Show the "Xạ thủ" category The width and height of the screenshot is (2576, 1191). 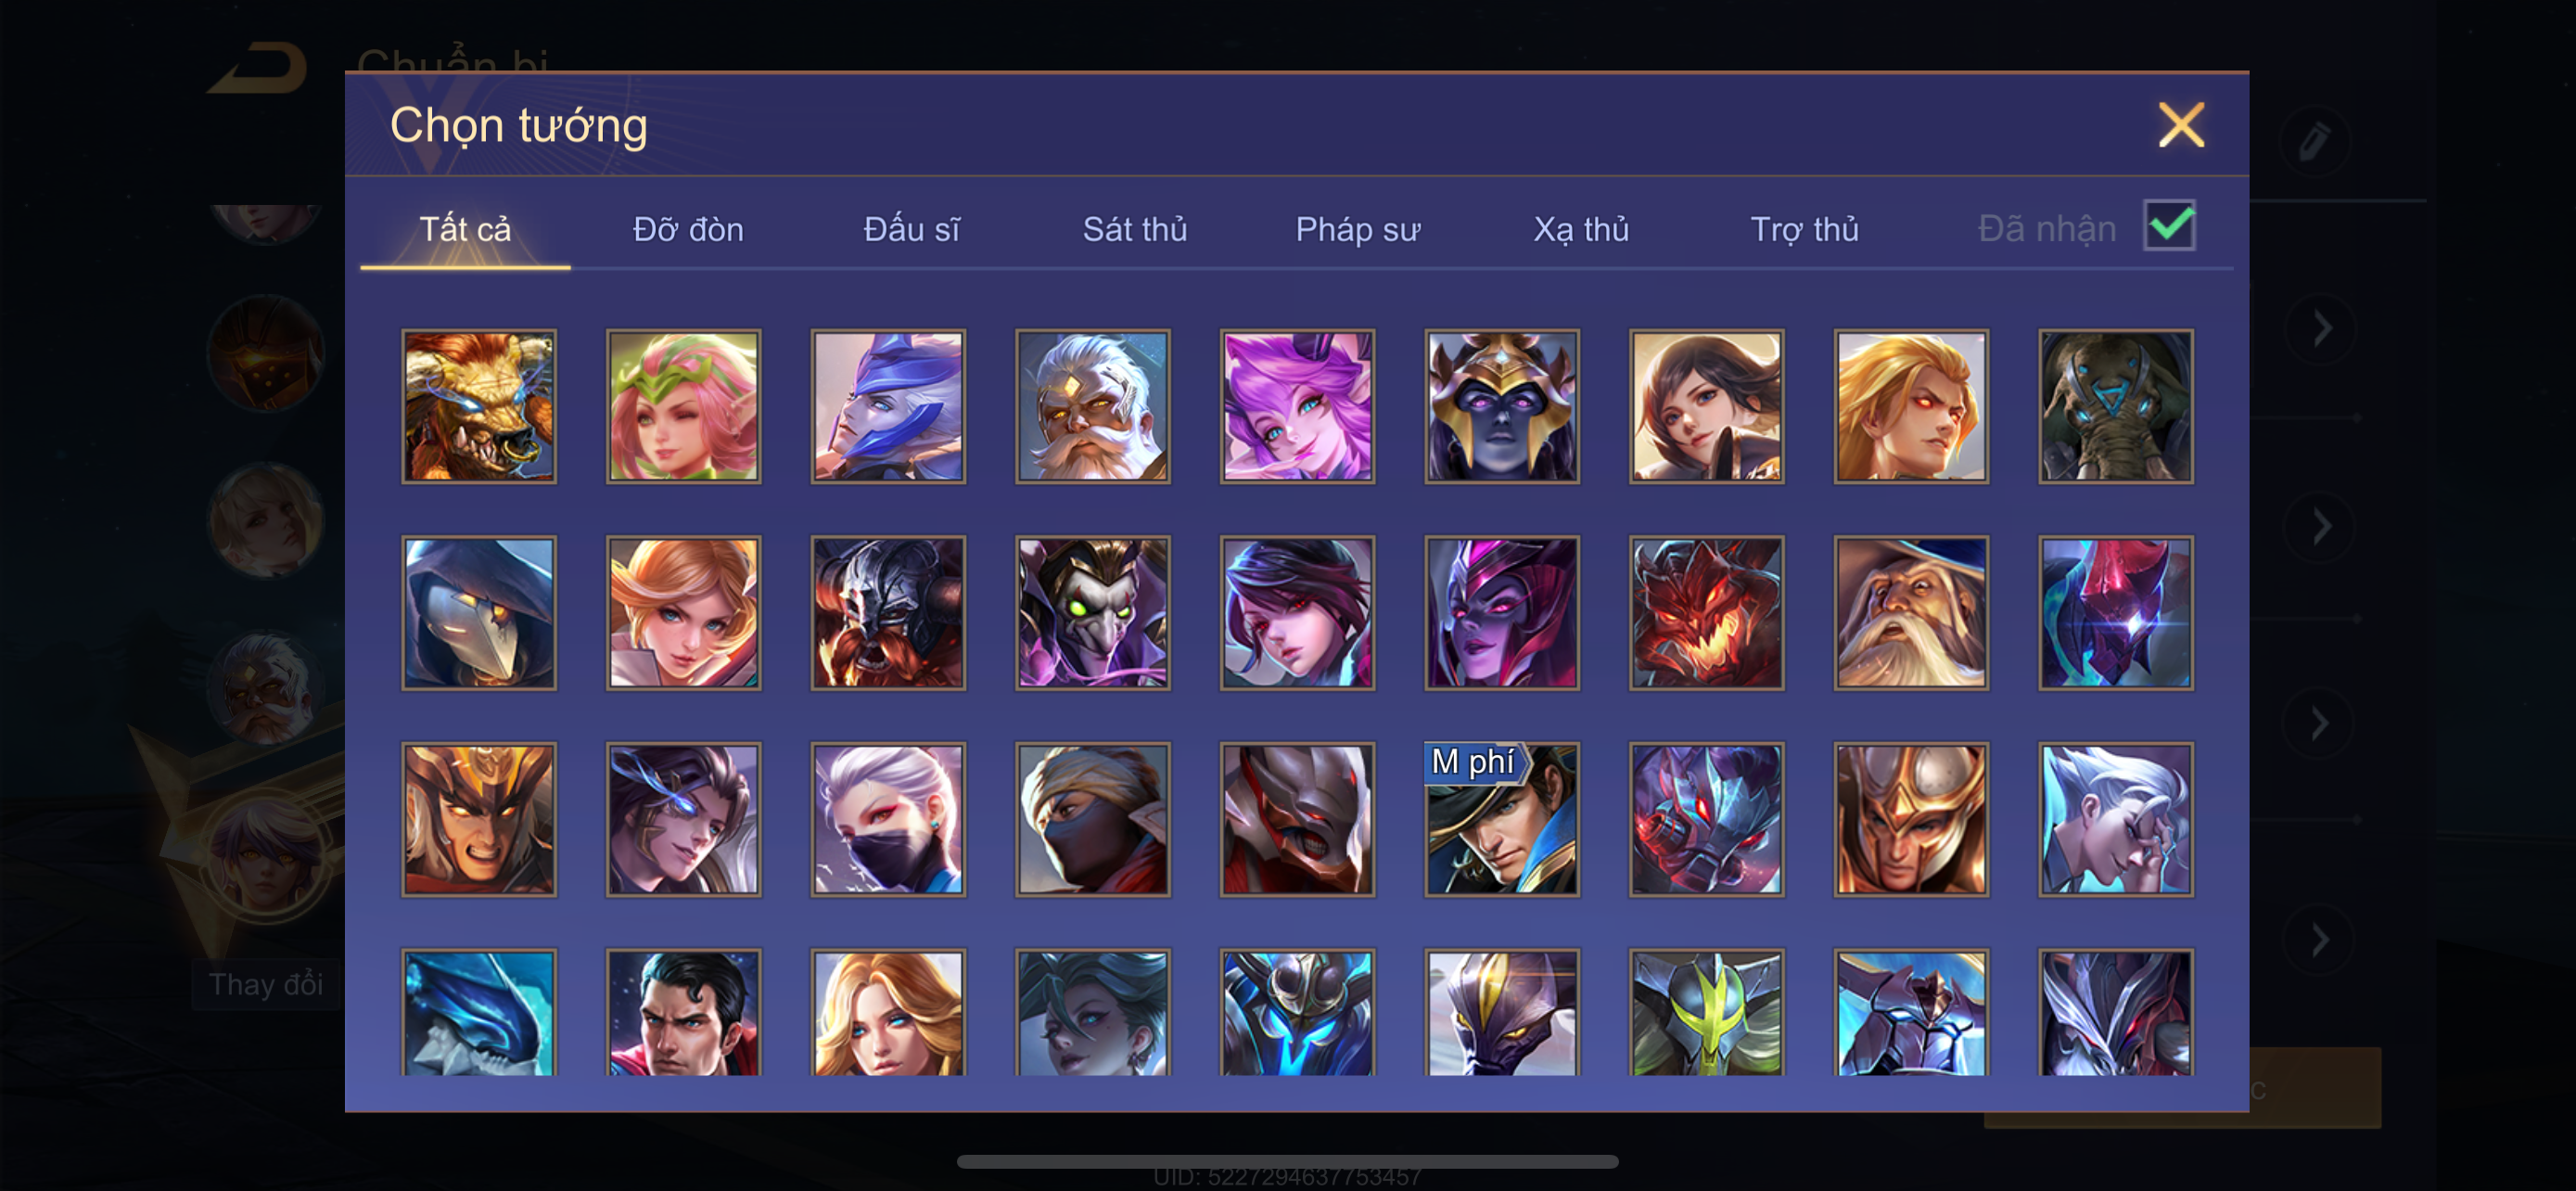click(x=1581, y=229)
